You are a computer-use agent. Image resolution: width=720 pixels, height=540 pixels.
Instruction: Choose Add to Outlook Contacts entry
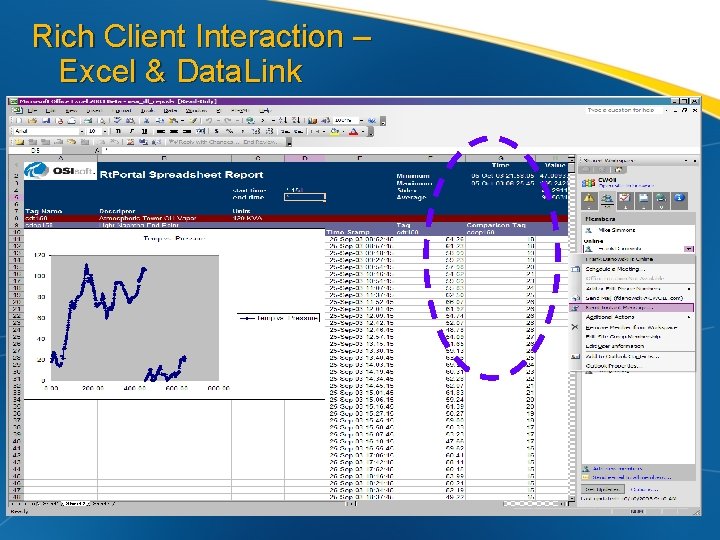coord(632,356)
